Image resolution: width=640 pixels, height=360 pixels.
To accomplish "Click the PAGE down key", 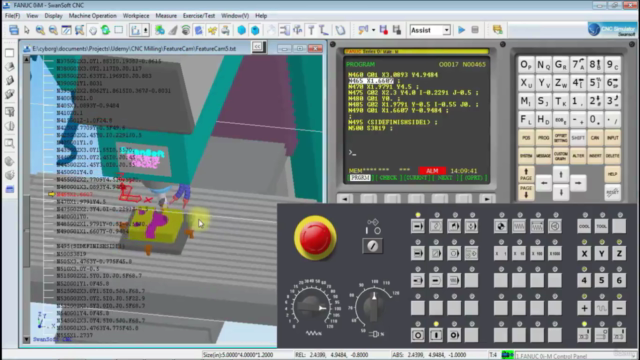I will 526,192.
